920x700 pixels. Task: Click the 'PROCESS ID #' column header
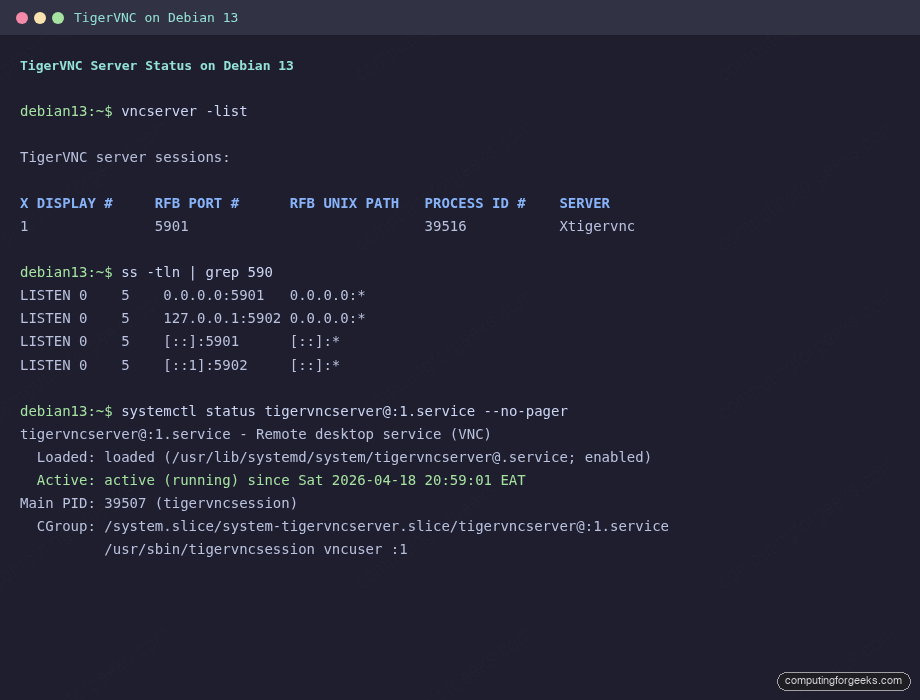click(x=475, y=204)
